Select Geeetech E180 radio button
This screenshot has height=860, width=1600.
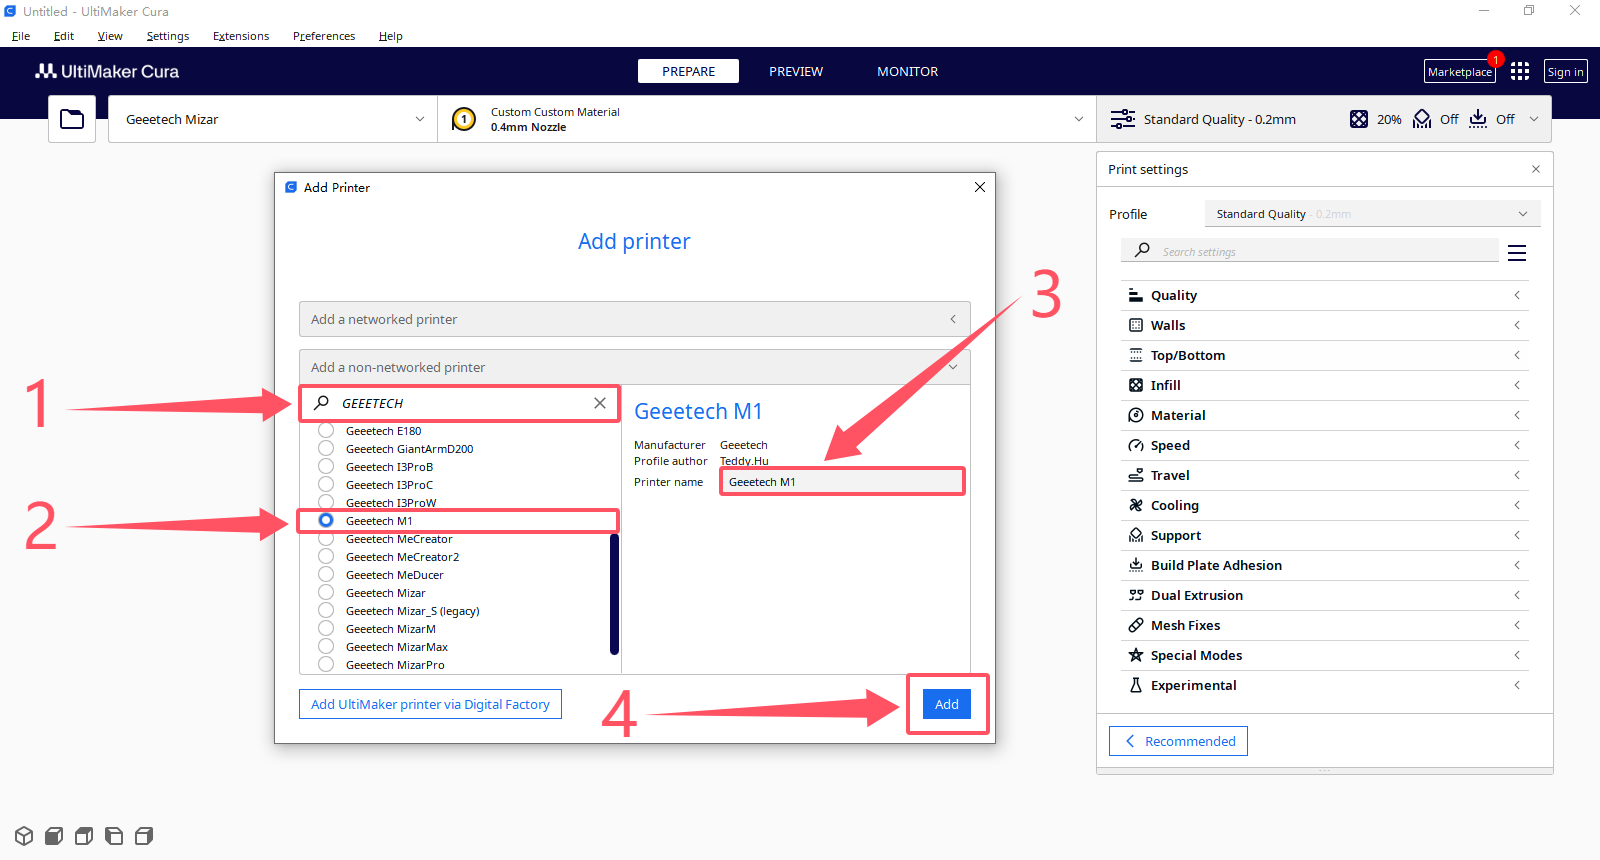pos(326,430)
